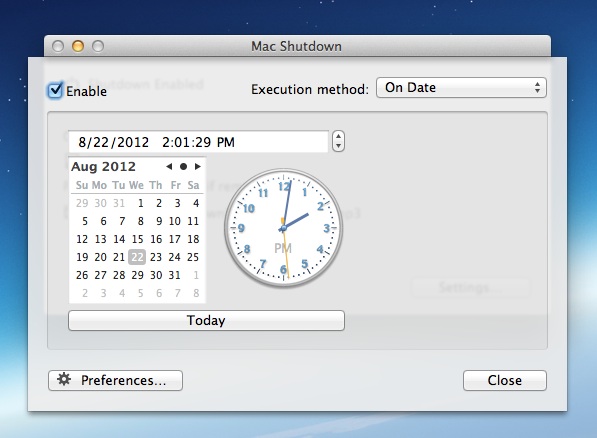Select August 29 in the calendar
Screen dimensions: 597x438
[137, 275]
